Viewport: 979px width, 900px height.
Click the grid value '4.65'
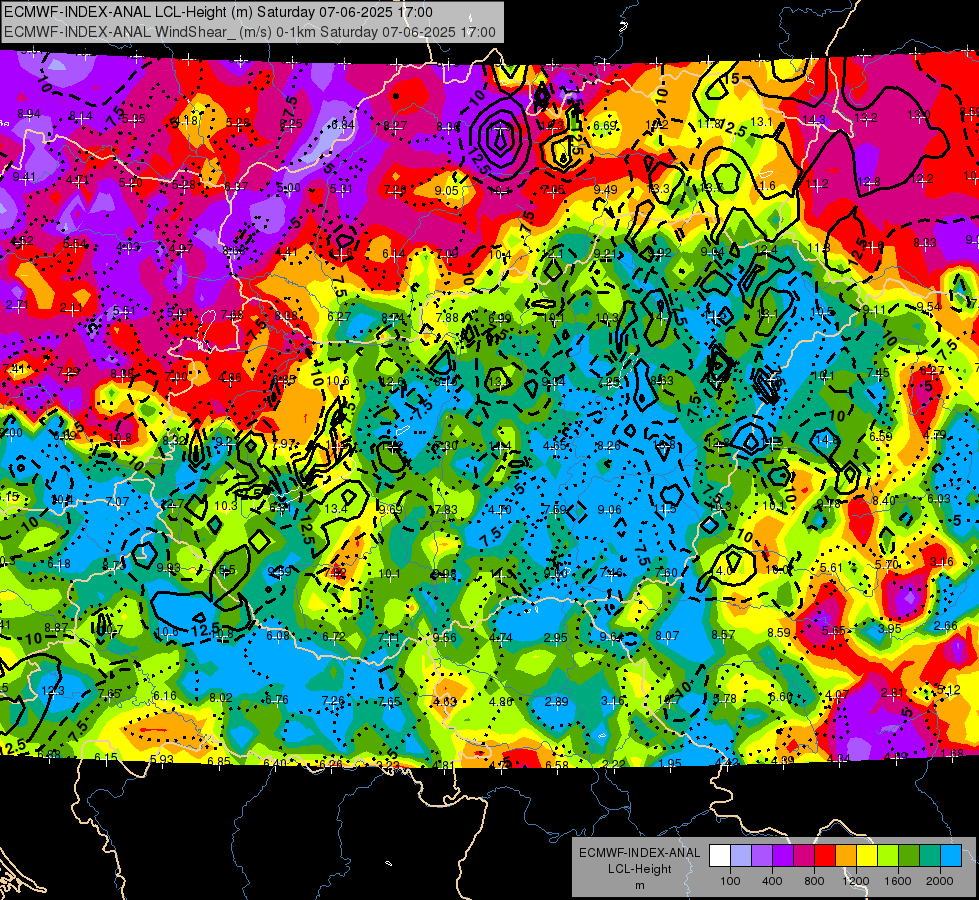click(555, 445)
